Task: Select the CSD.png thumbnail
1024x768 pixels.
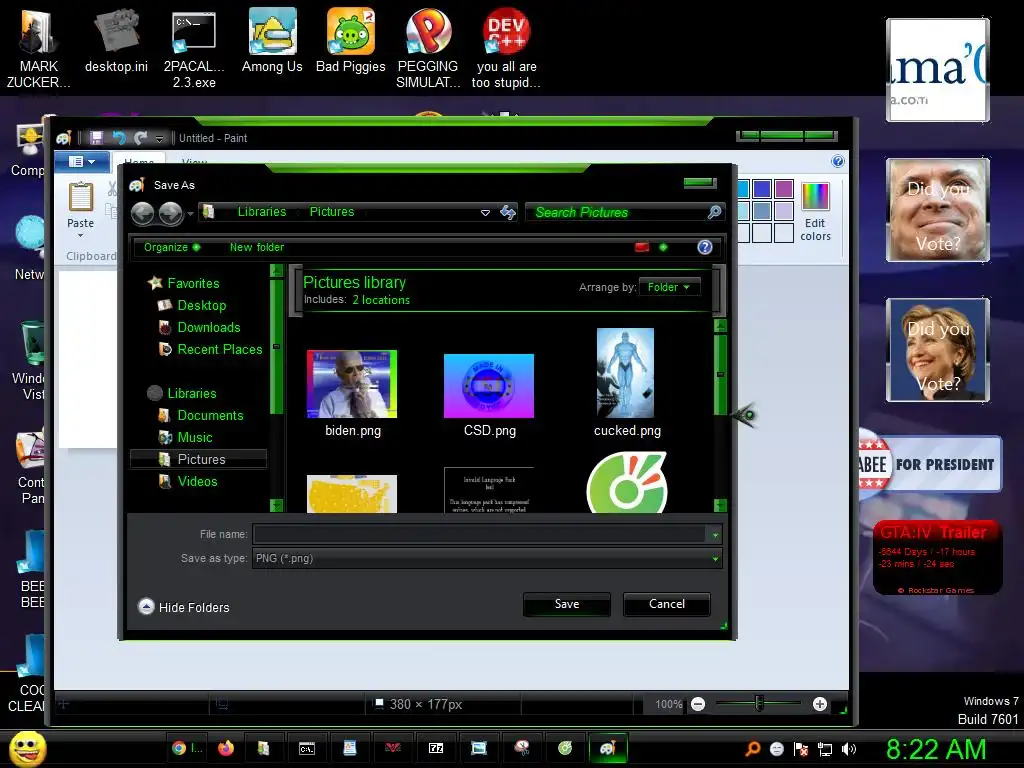Action: pyautogui.click(x=488, y=386)
